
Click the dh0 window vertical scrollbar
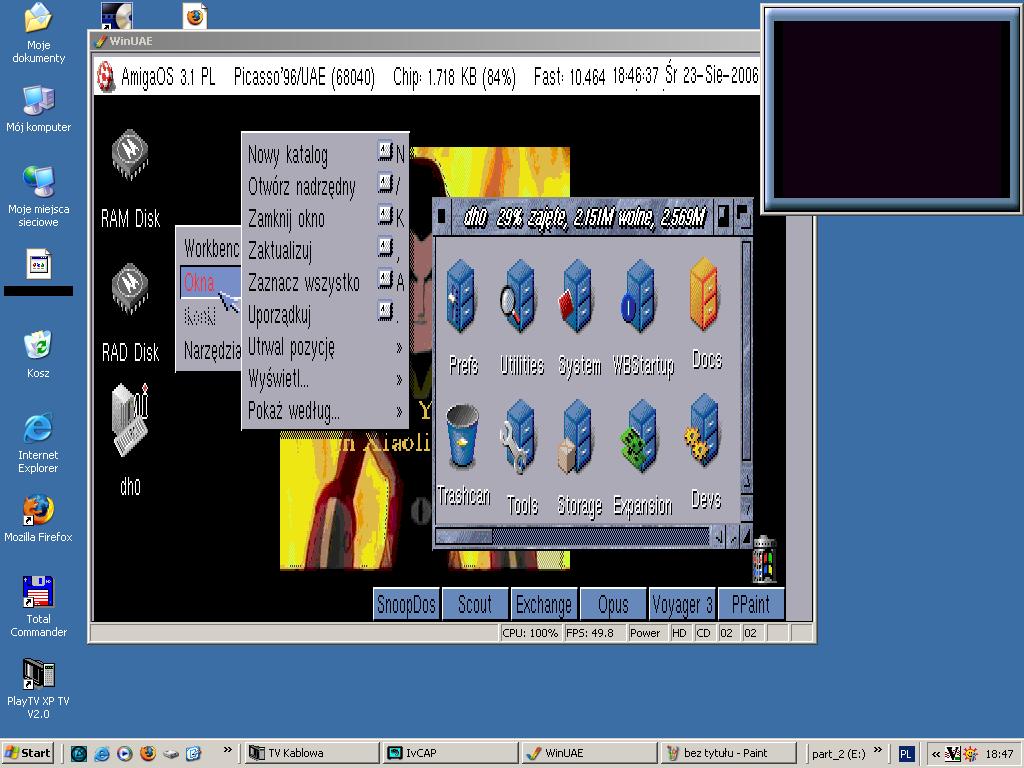click(746, 353)
